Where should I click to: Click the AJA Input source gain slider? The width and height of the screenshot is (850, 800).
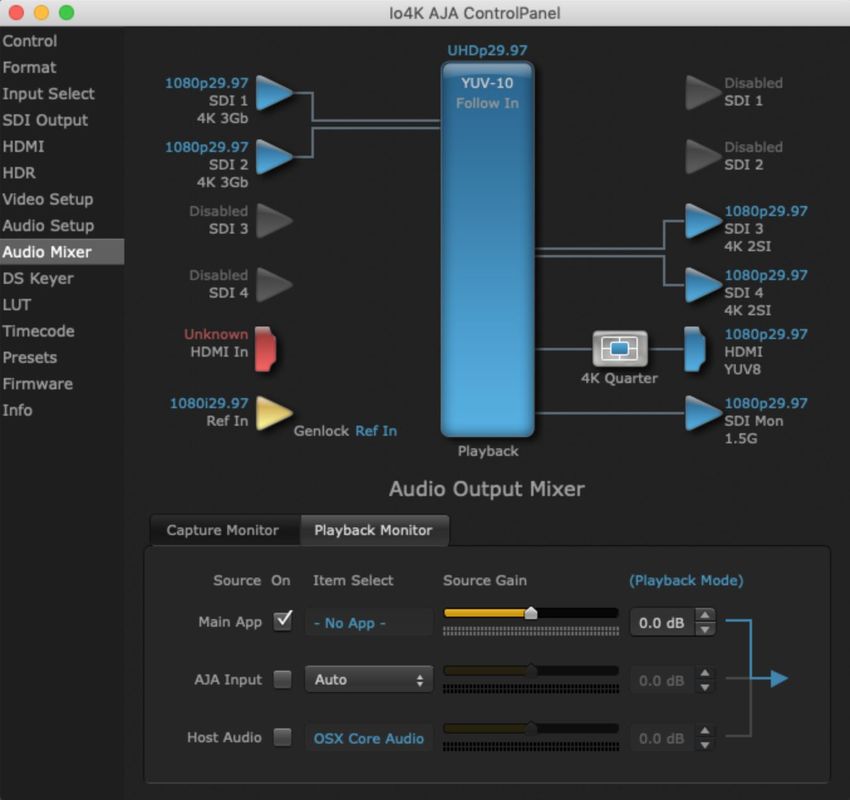point(531,671)
